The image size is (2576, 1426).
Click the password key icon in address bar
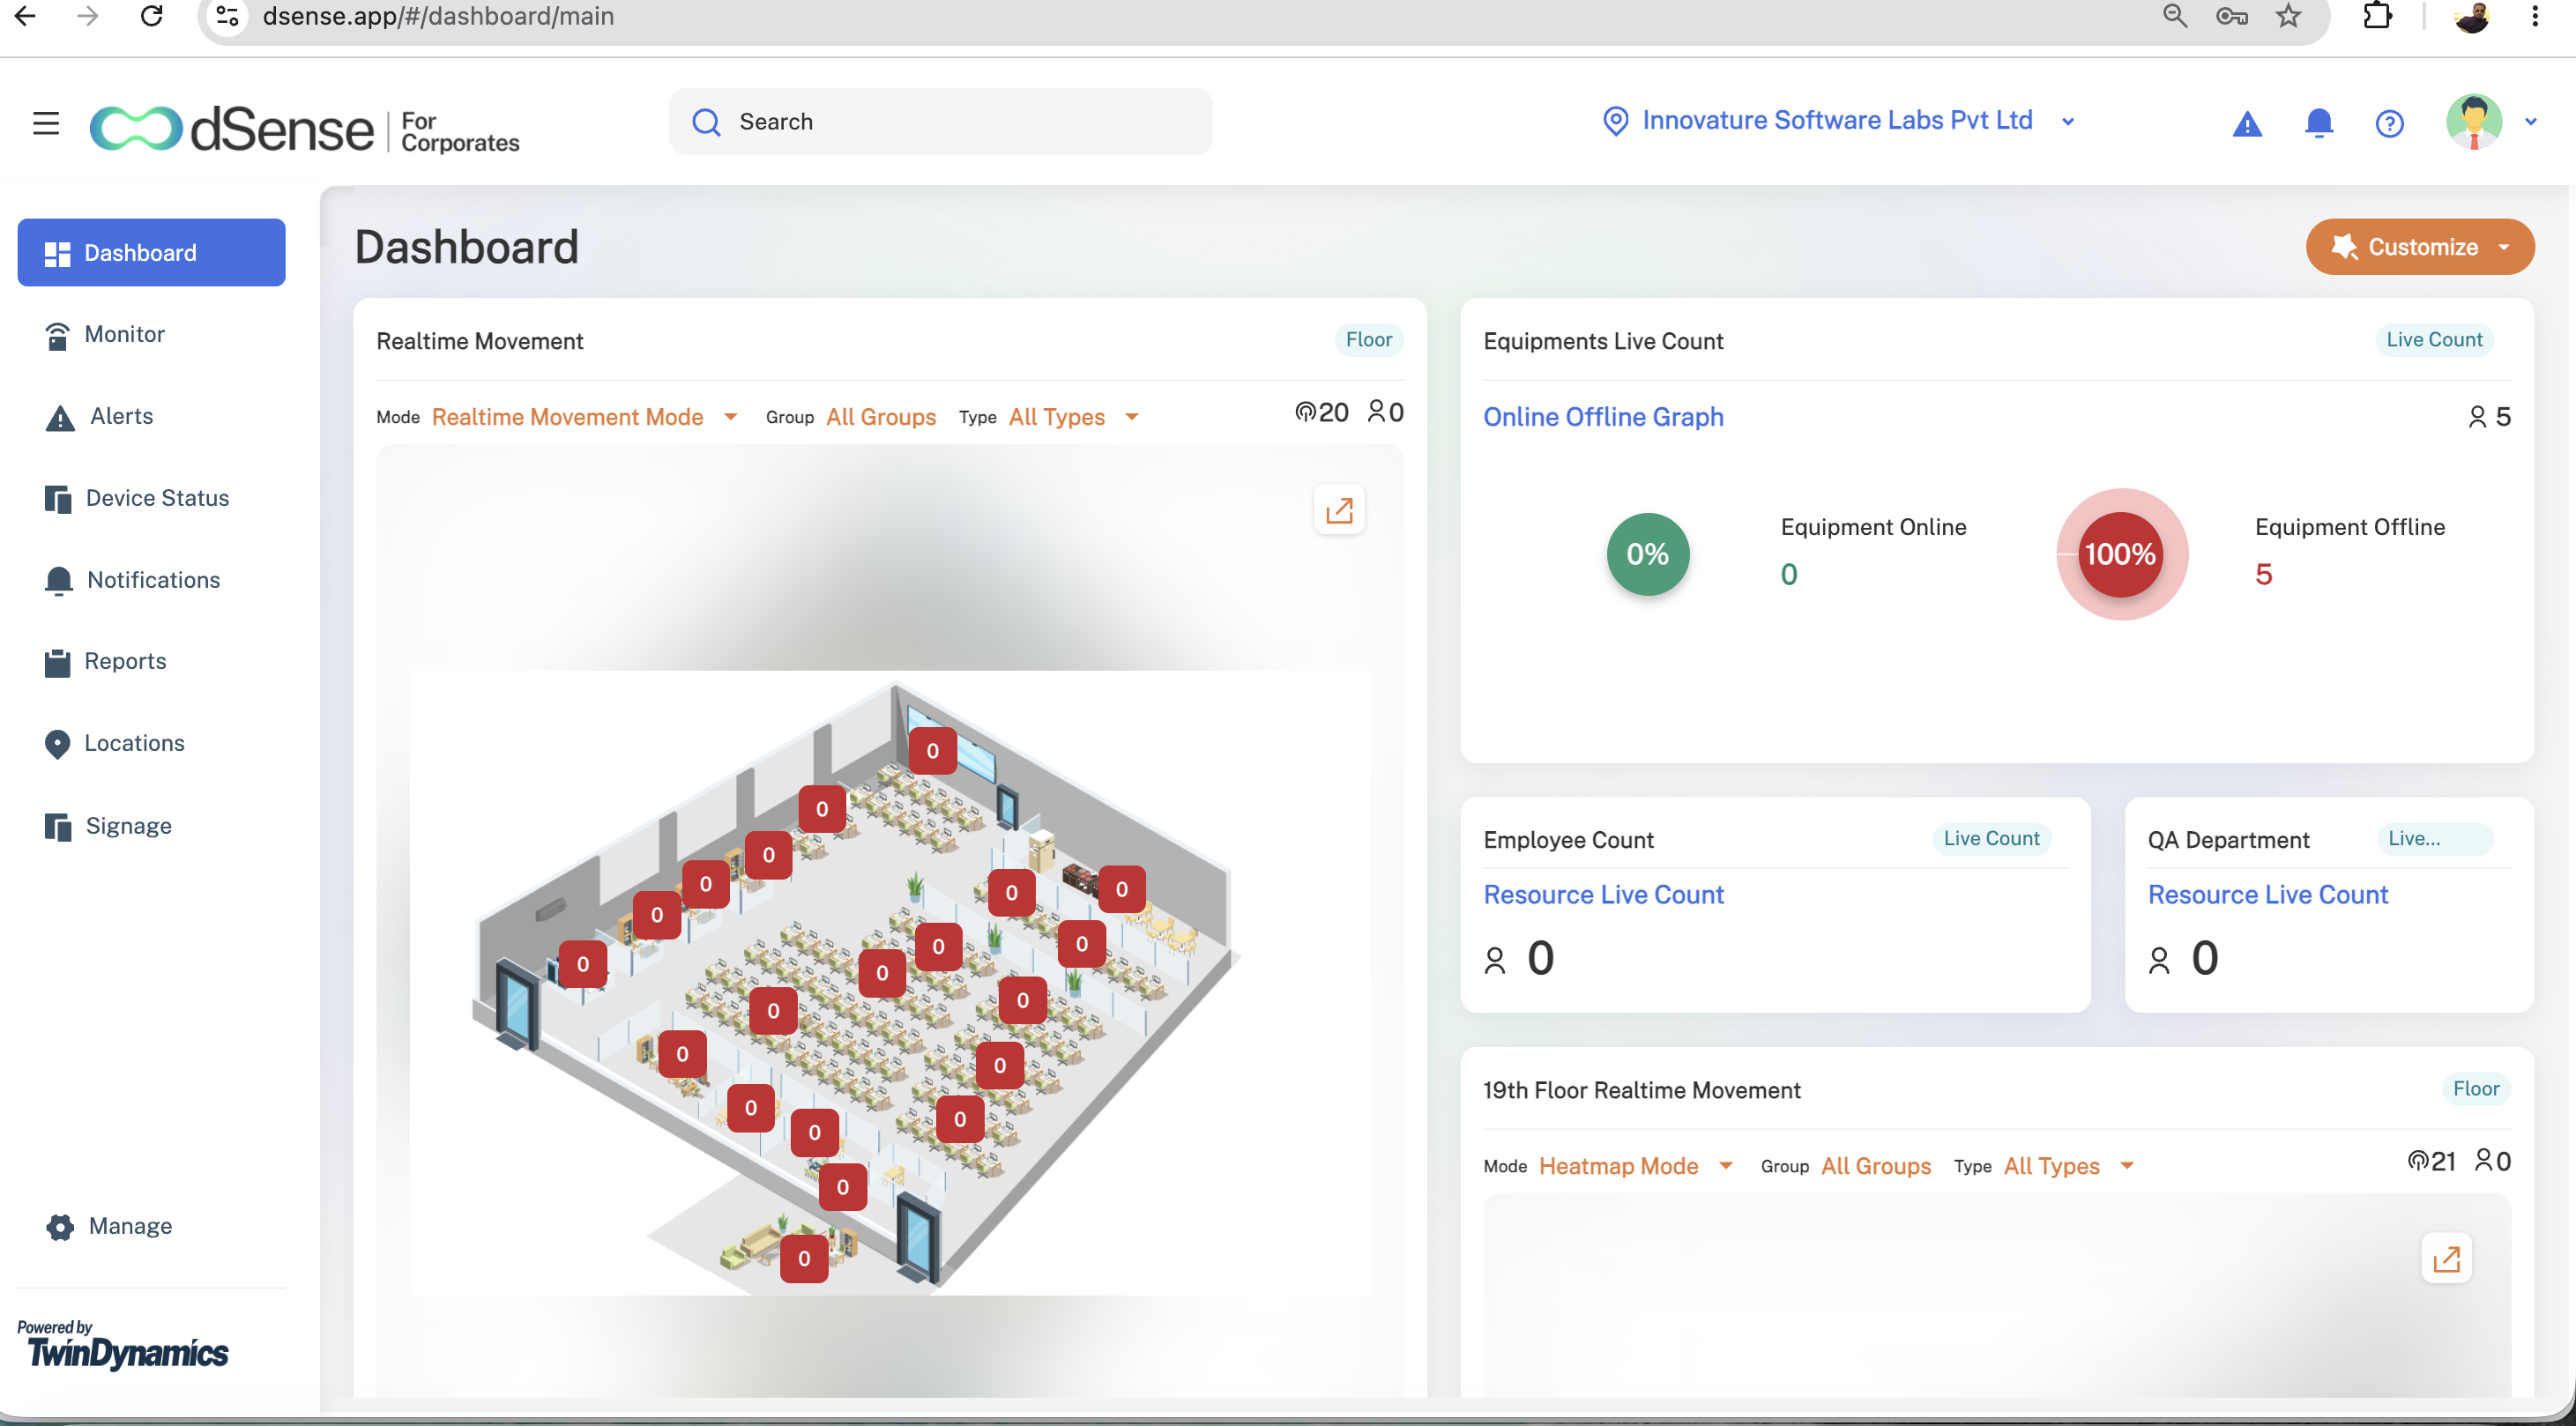[2231, 16]
